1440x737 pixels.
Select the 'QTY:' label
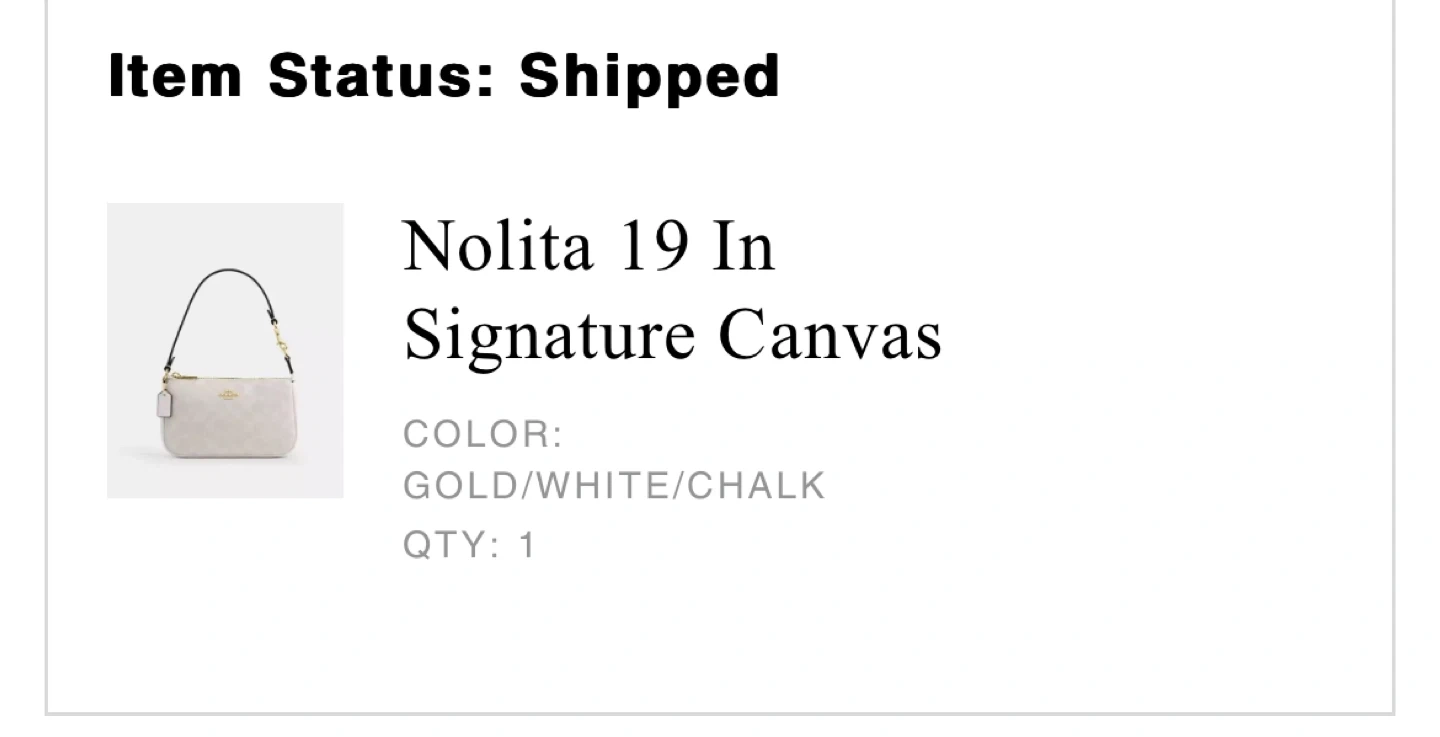pyautogui.click(x=450, y=546)
